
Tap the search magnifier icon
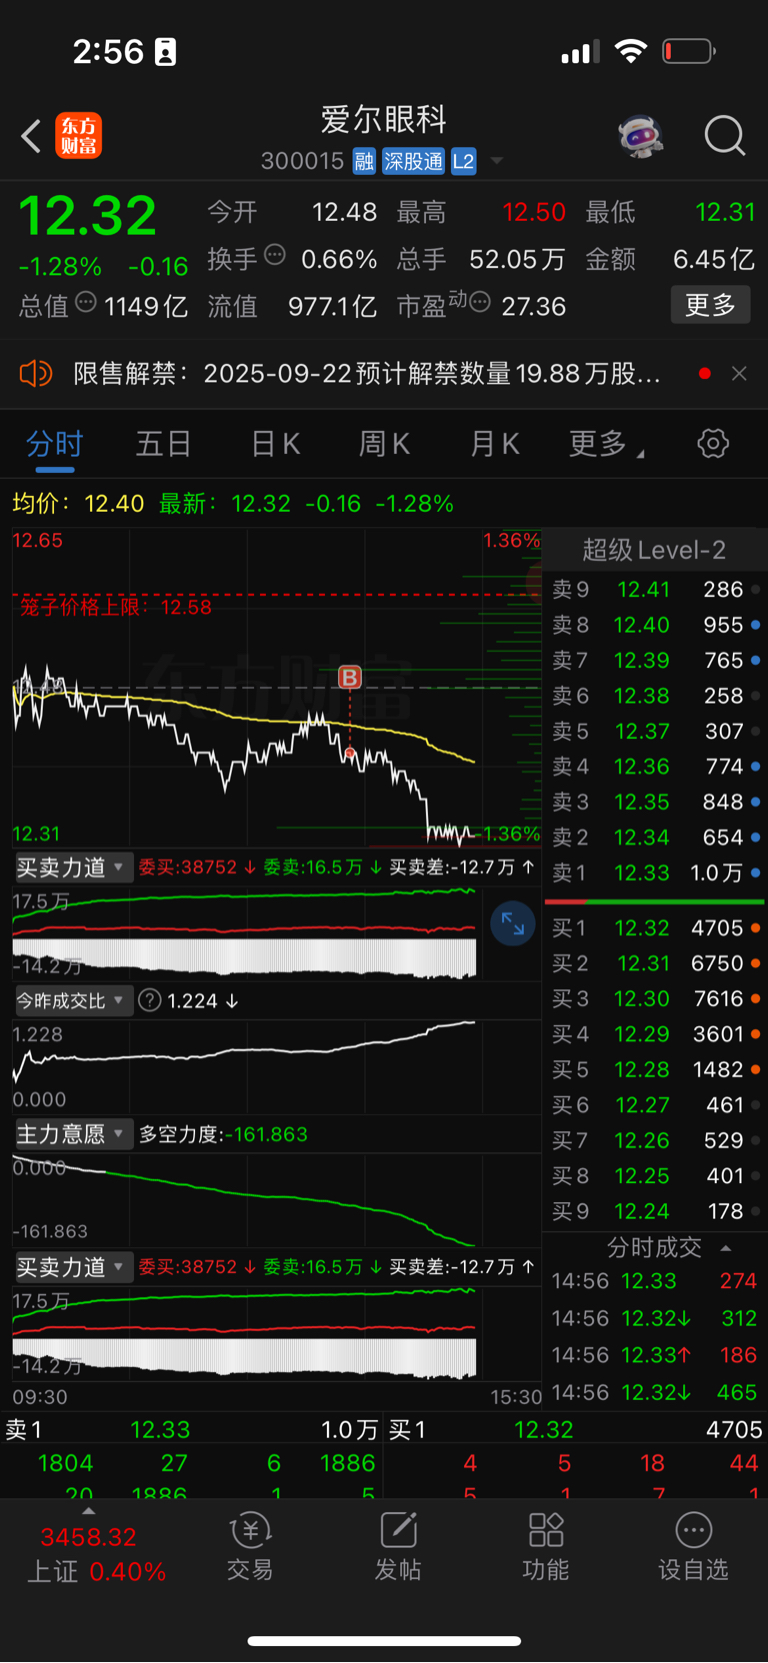tap(725, 136)
